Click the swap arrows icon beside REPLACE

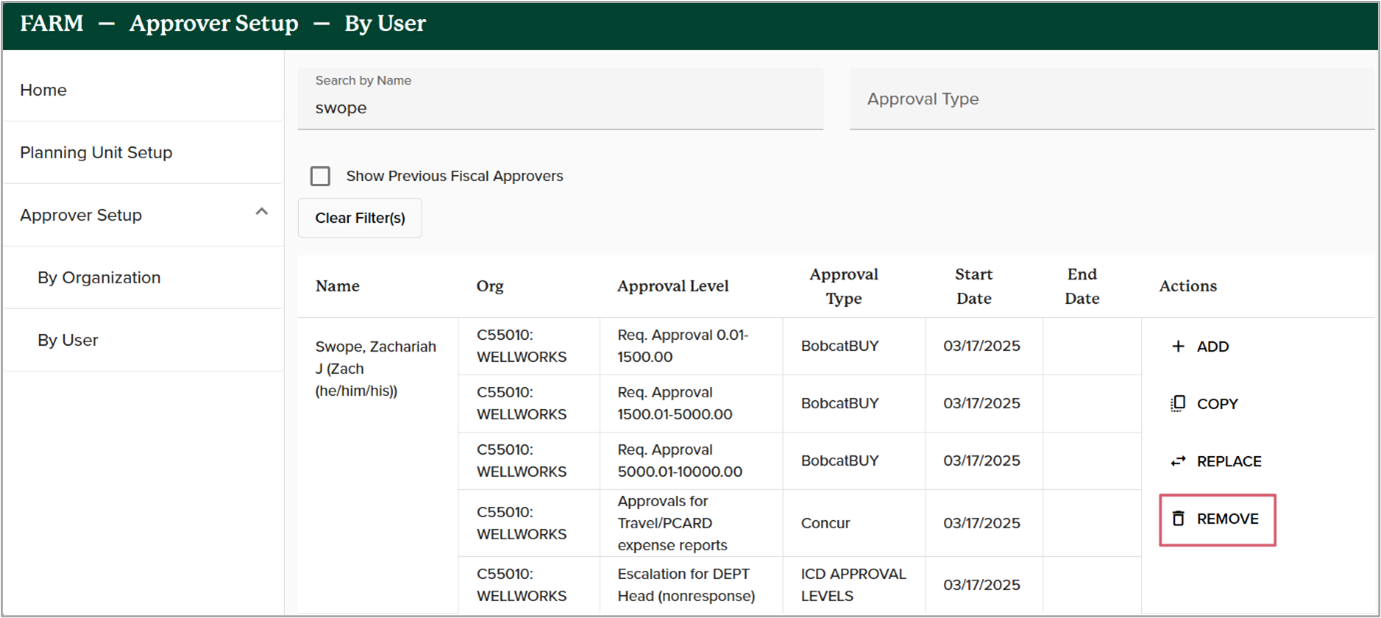point(1177,461)
